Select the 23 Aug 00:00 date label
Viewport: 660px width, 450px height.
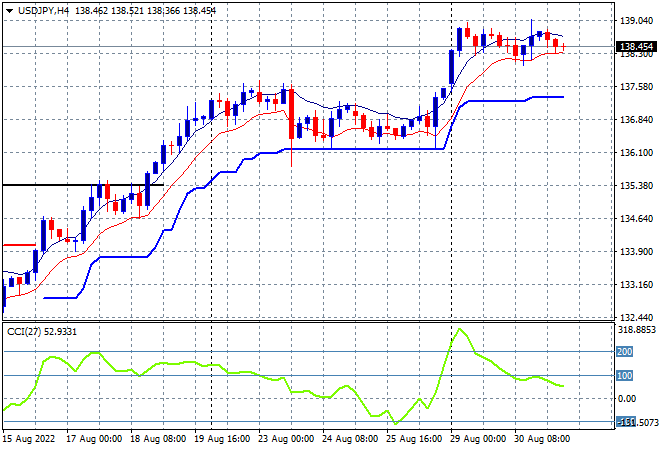286,439
